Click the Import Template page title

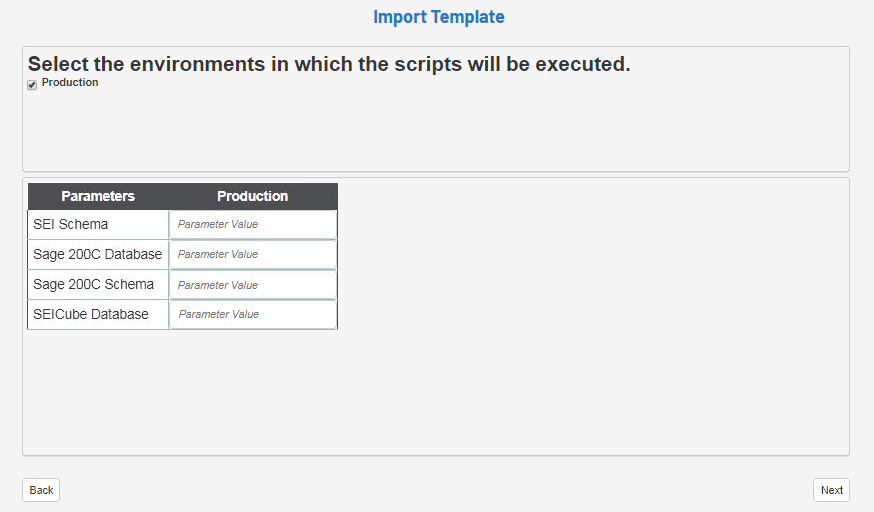438,17
